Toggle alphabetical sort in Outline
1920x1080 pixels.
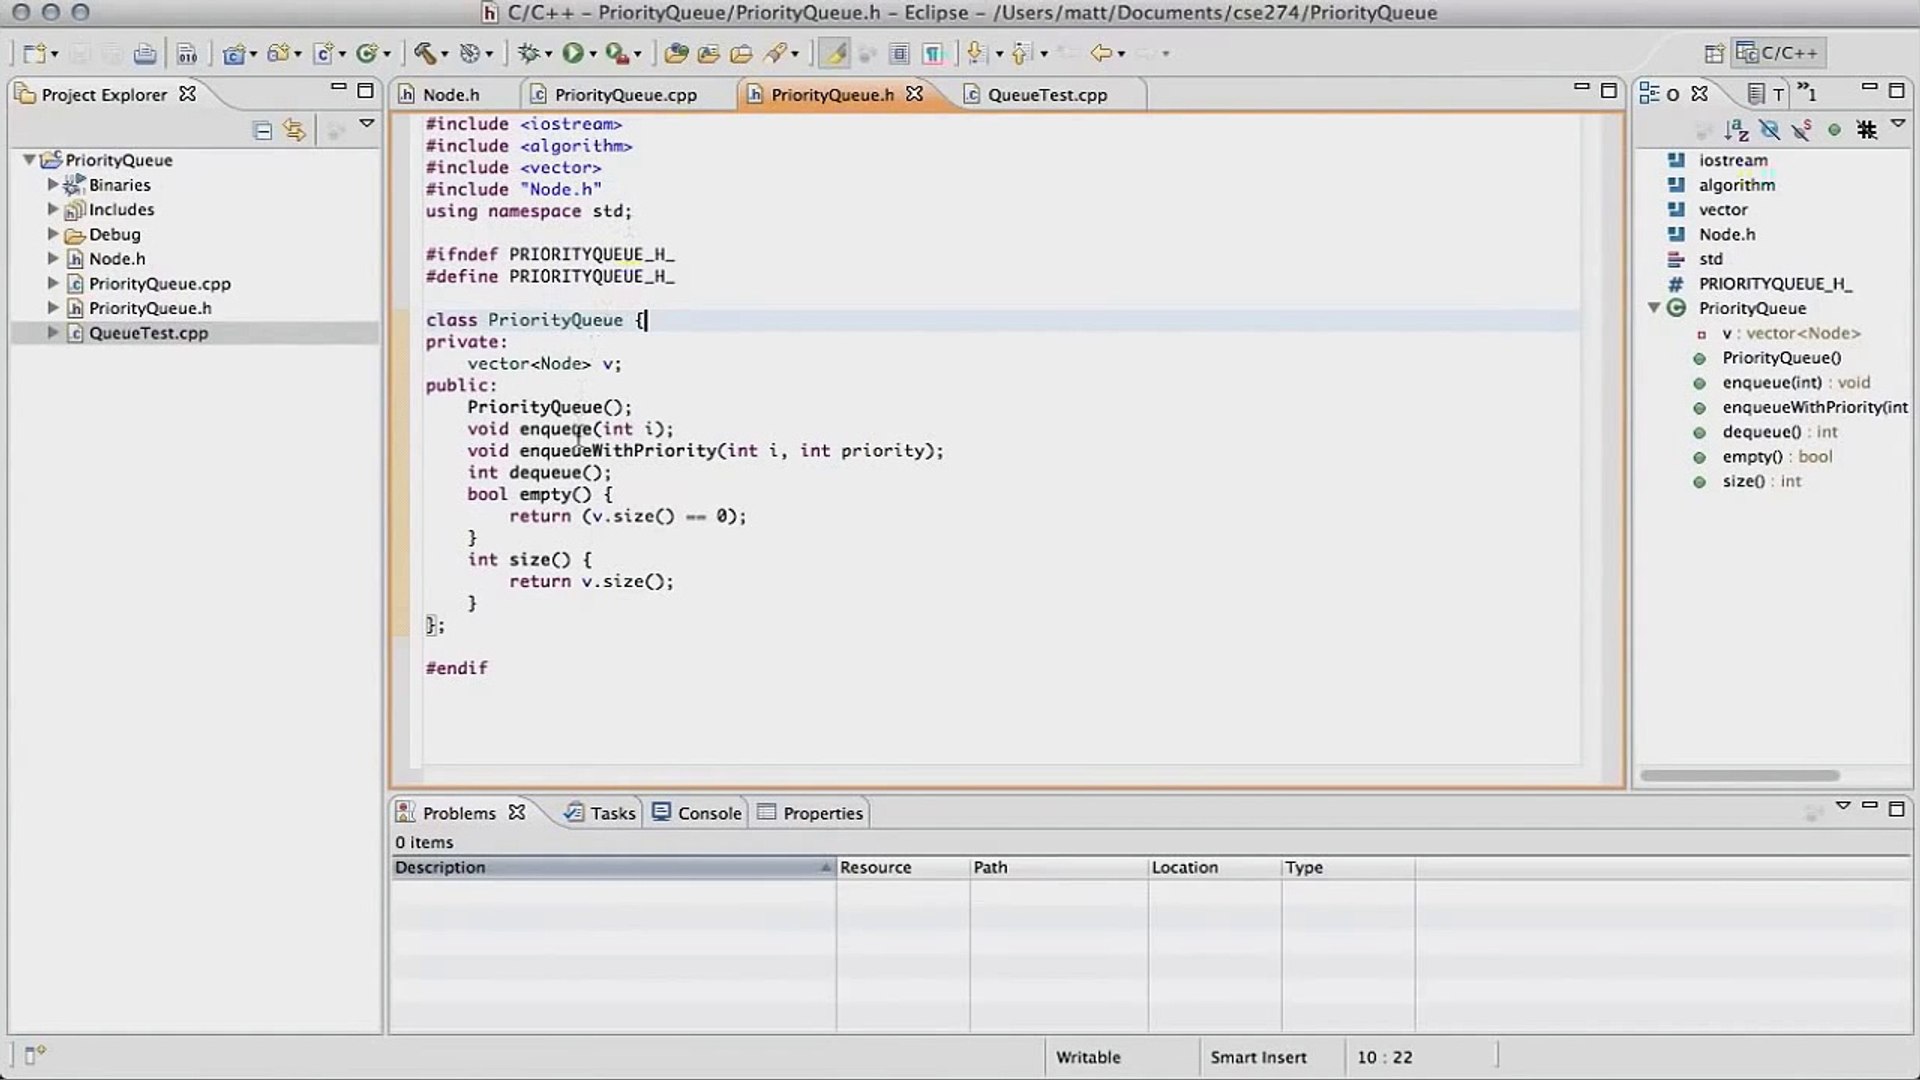[1737, 130]
